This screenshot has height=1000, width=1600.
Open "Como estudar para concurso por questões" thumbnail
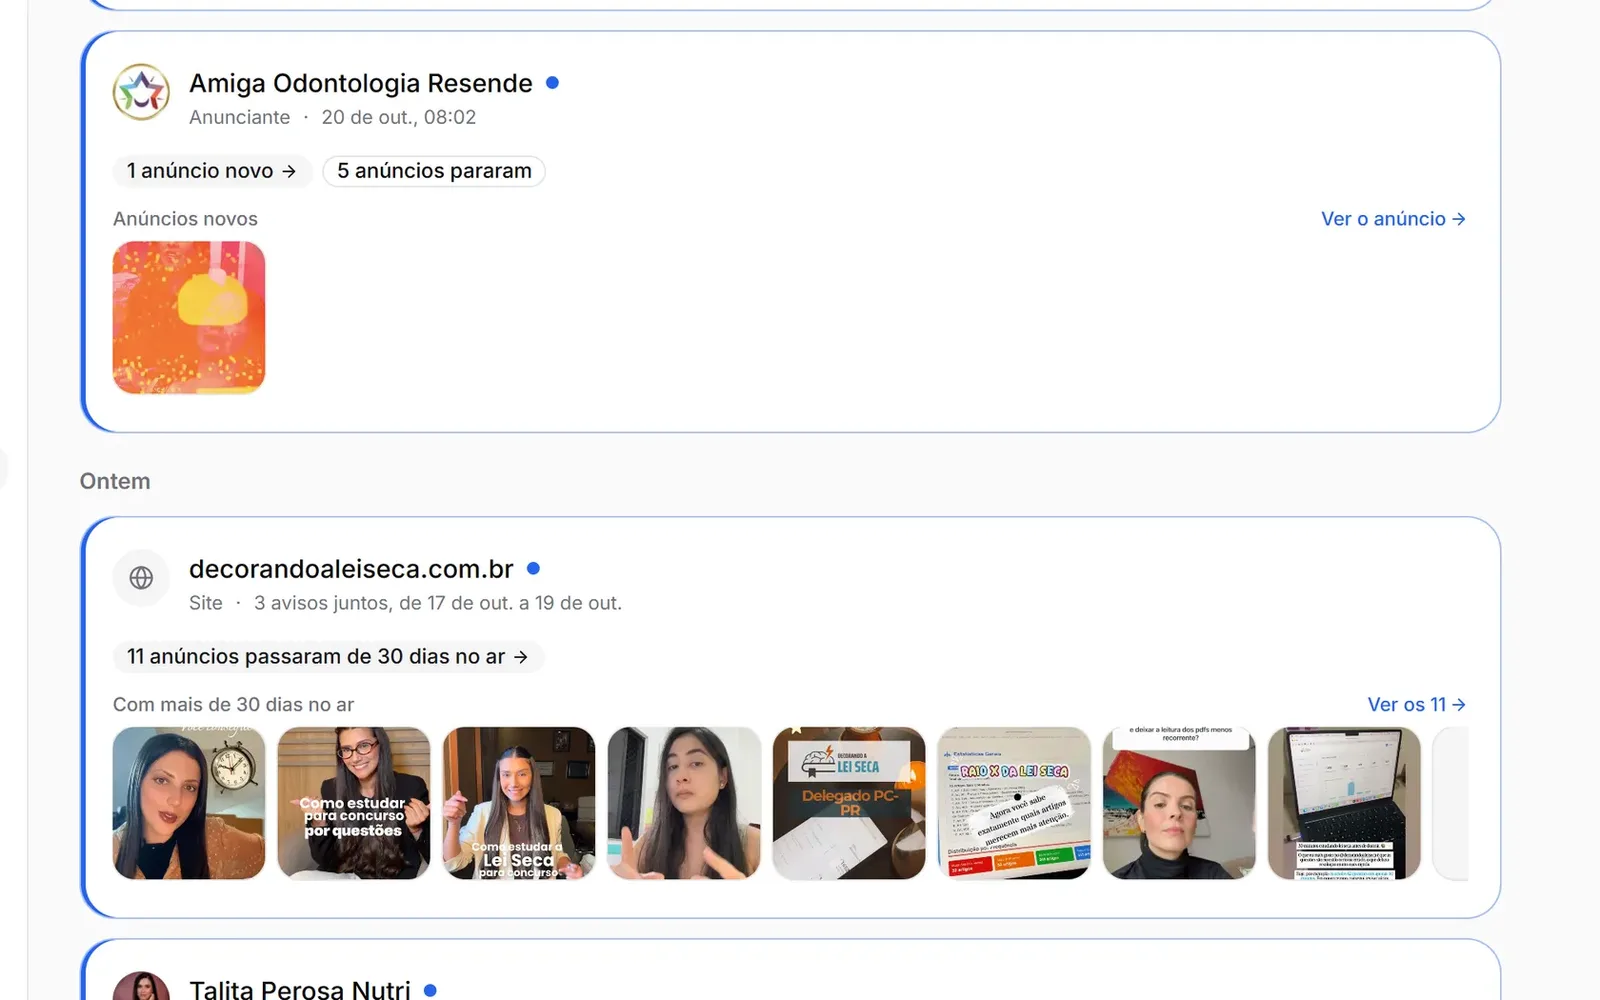tap(354, 803)
